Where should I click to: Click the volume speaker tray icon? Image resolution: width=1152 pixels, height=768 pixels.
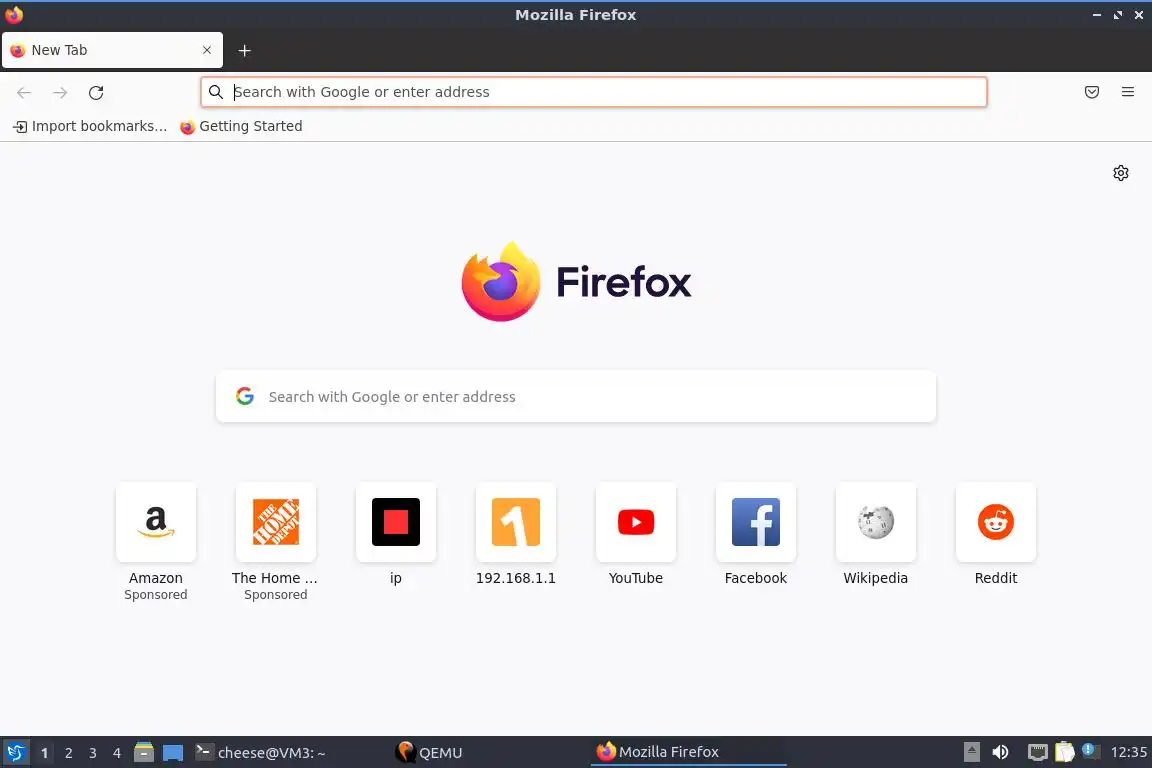point(1000,752)
